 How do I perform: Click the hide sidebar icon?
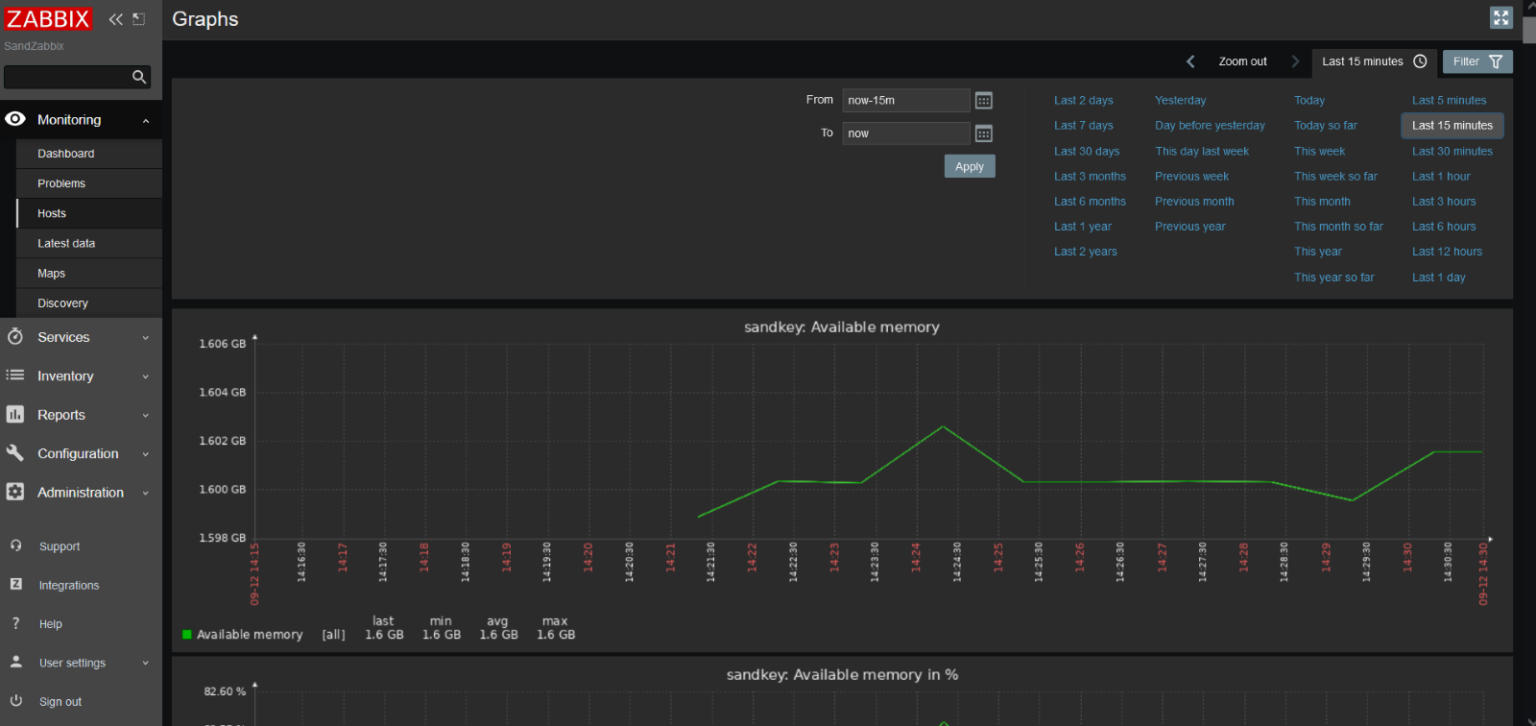tap(139, 19)
